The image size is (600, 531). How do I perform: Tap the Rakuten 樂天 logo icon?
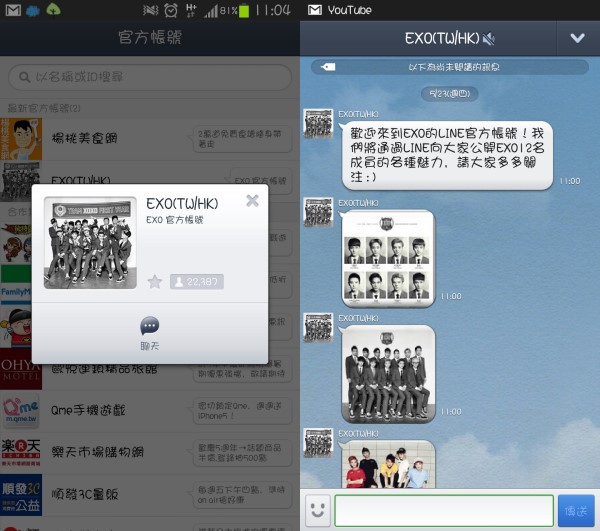[21, 453]
